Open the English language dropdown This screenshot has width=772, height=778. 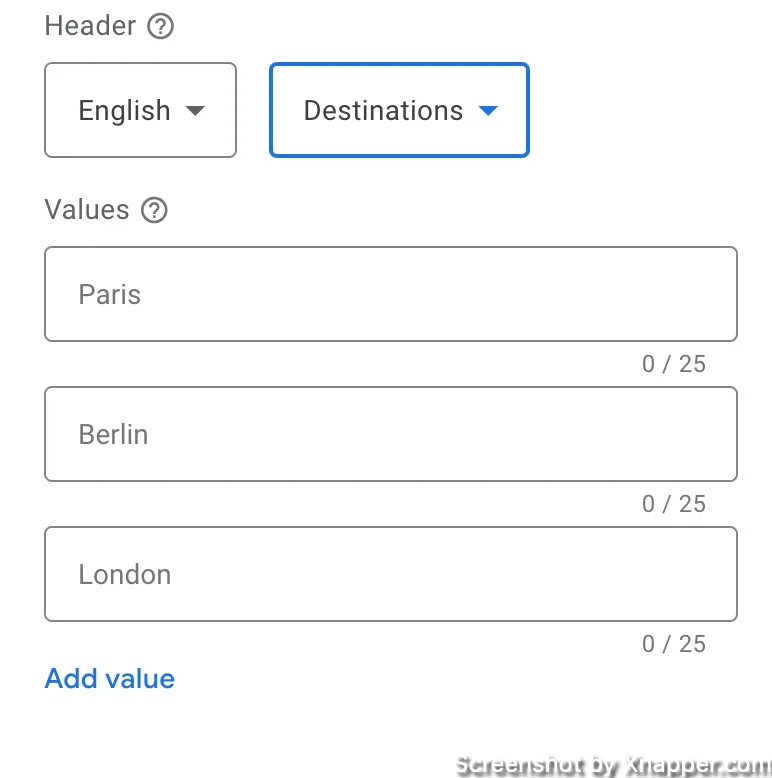tap(140, 110)
